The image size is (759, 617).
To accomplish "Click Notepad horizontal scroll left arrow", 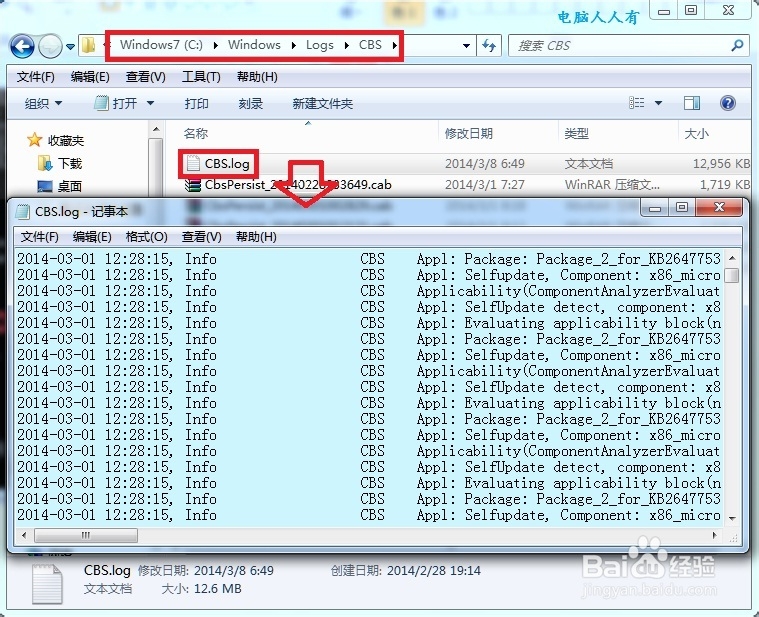I will 24,535.
